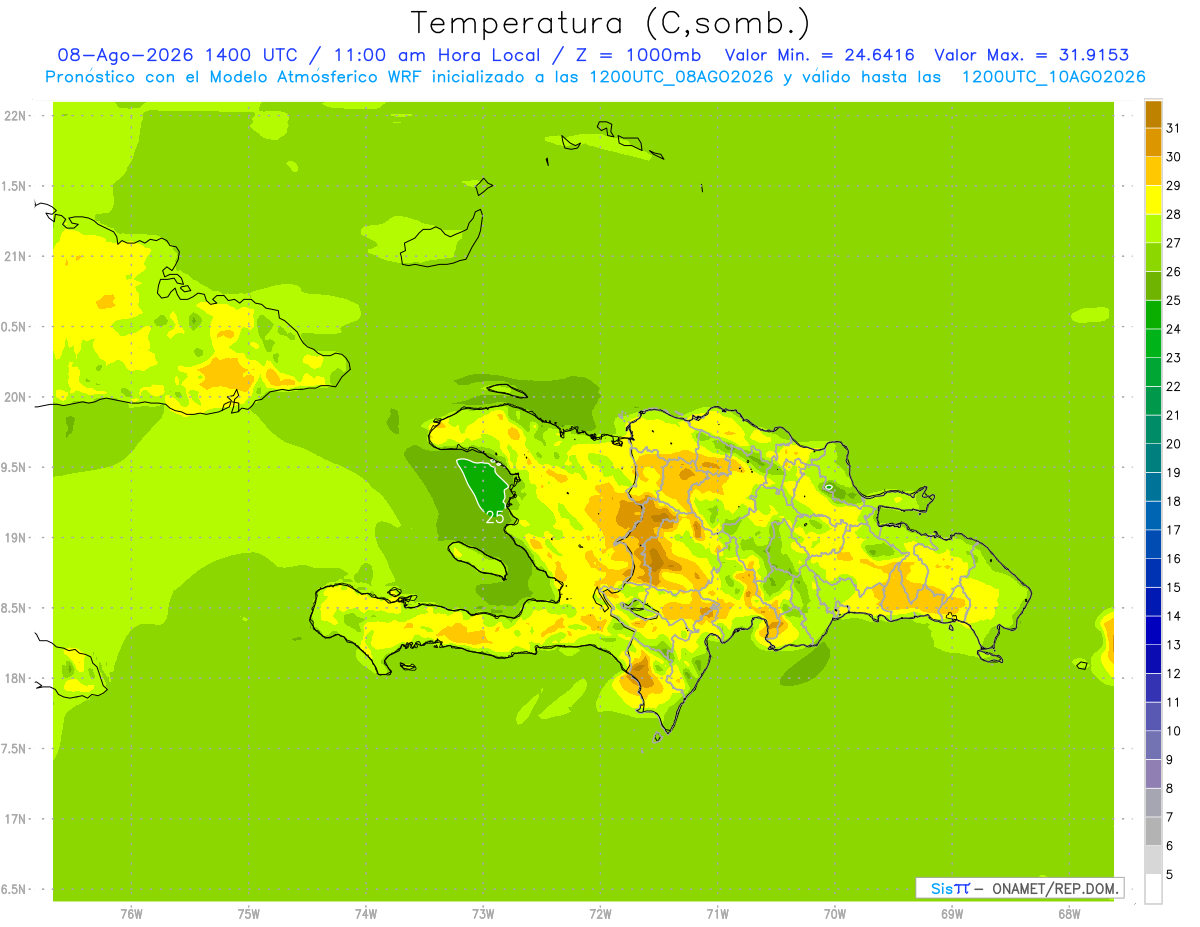Pick the green legend swatch between 24 and 25
Image resolution: width=1200 pixels, height=927 pixels.
click(1153, 315)
